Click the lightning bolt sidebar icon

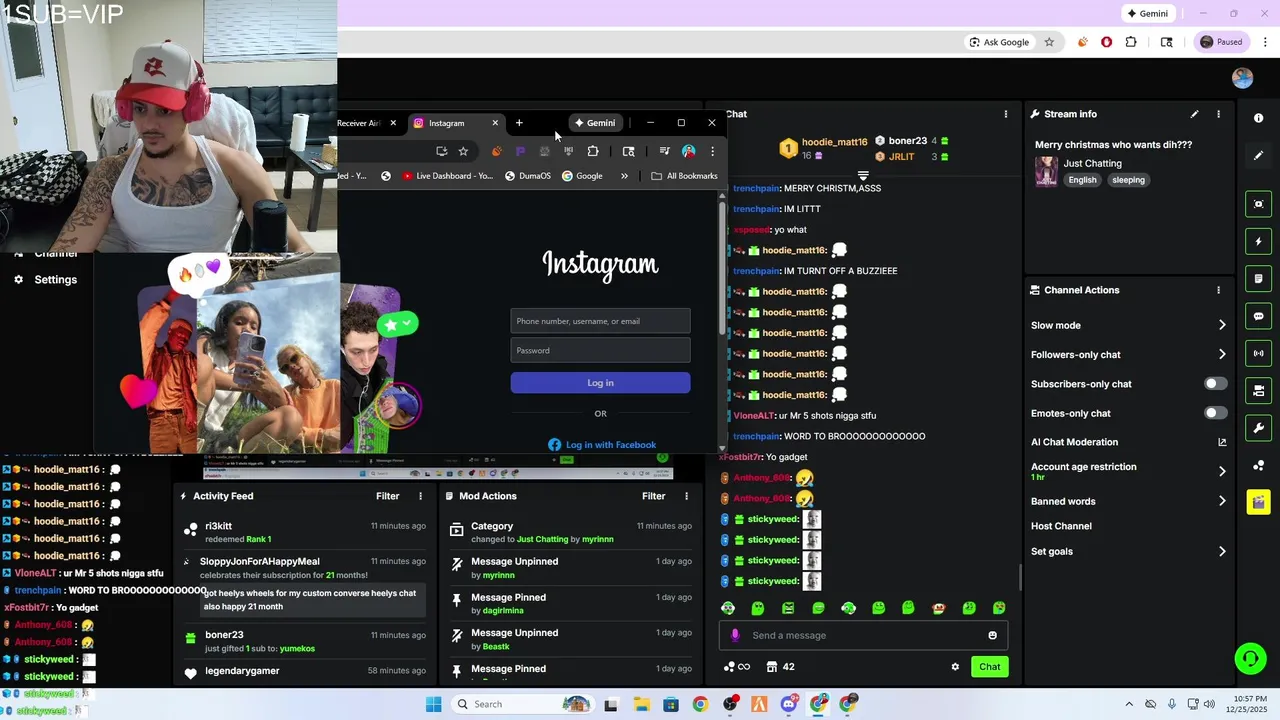1258,241
